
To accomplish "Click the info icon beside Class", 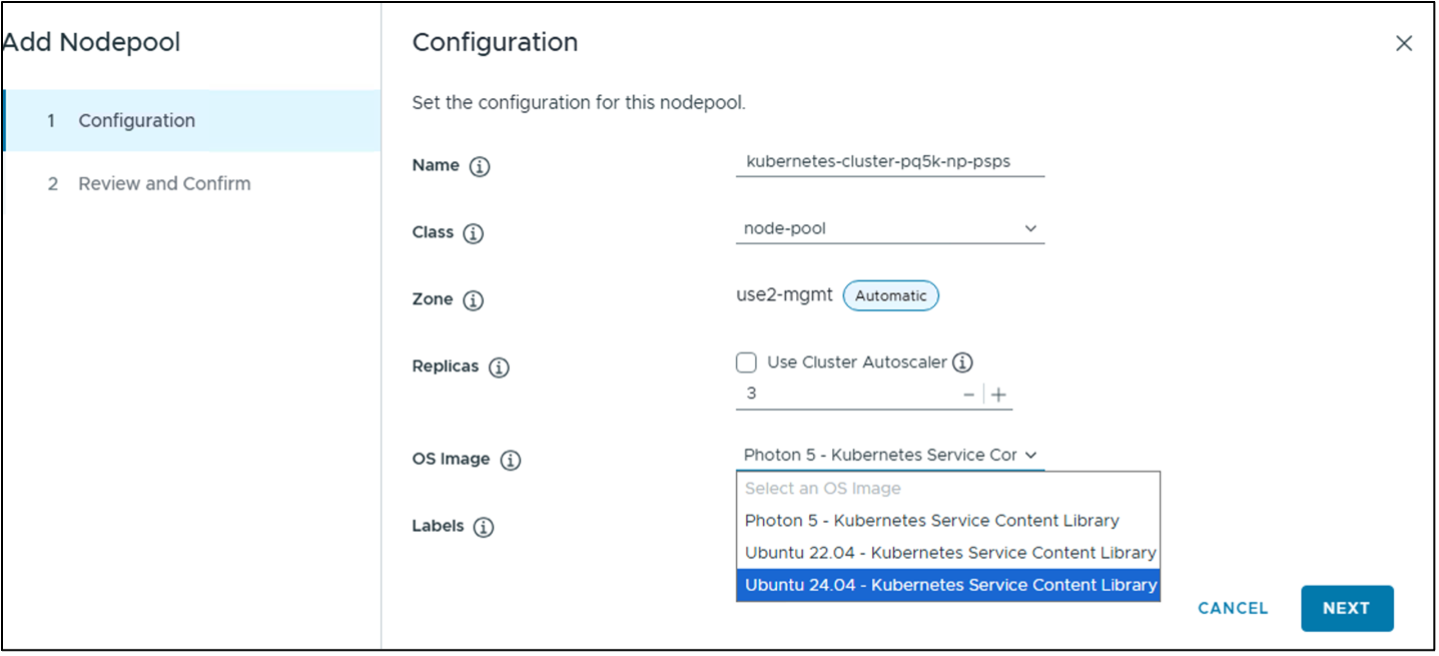I will click(x=474, y=234).
